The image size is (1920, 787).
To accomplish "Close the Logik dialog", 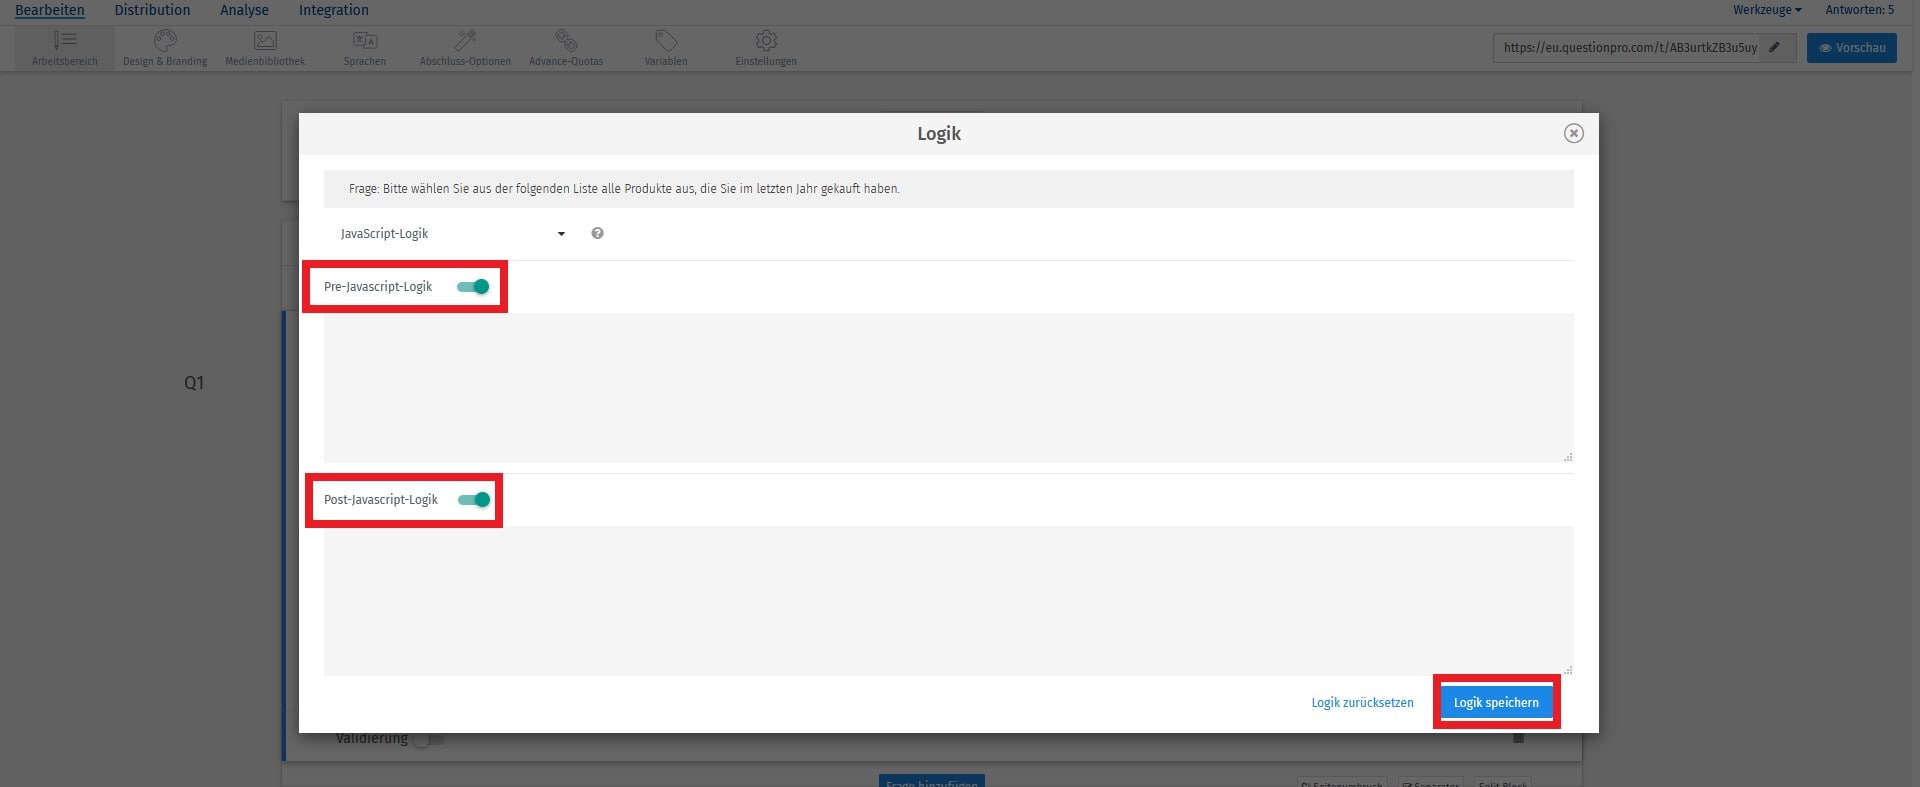I will [1573, 133].
